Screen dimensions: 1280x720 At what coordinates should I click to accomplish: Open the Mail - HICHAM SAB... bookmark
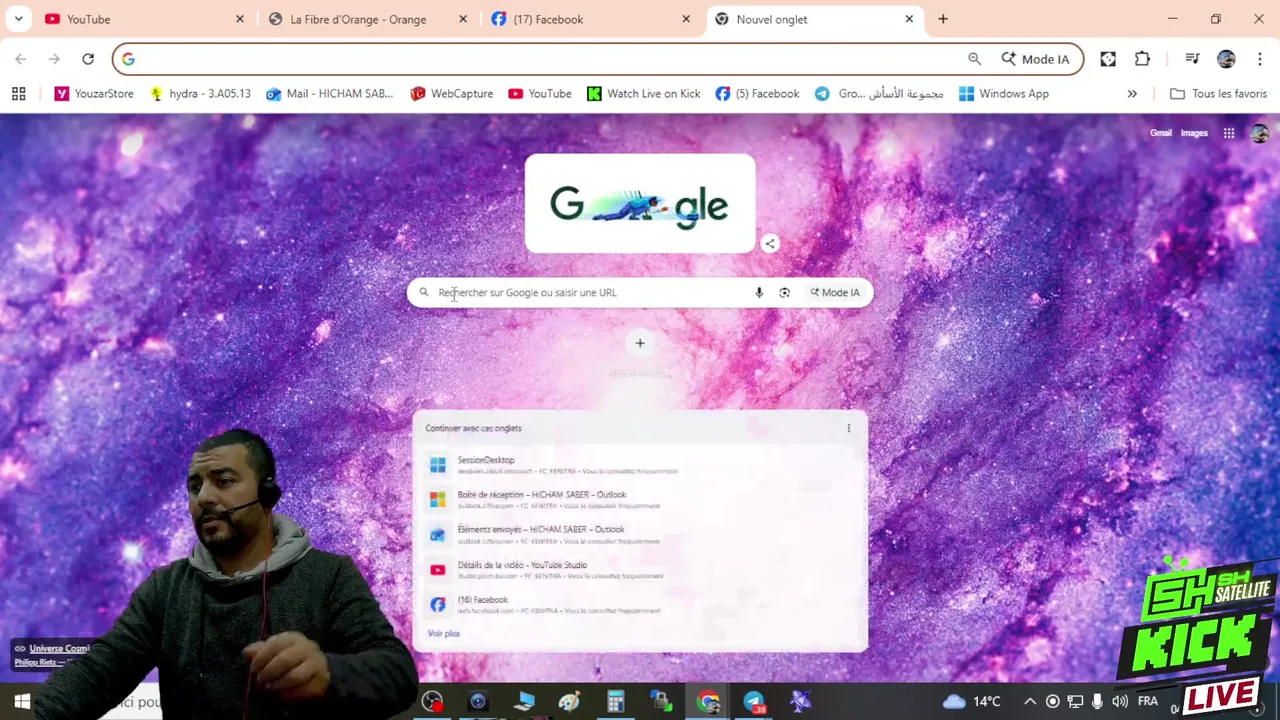point(330,94)
